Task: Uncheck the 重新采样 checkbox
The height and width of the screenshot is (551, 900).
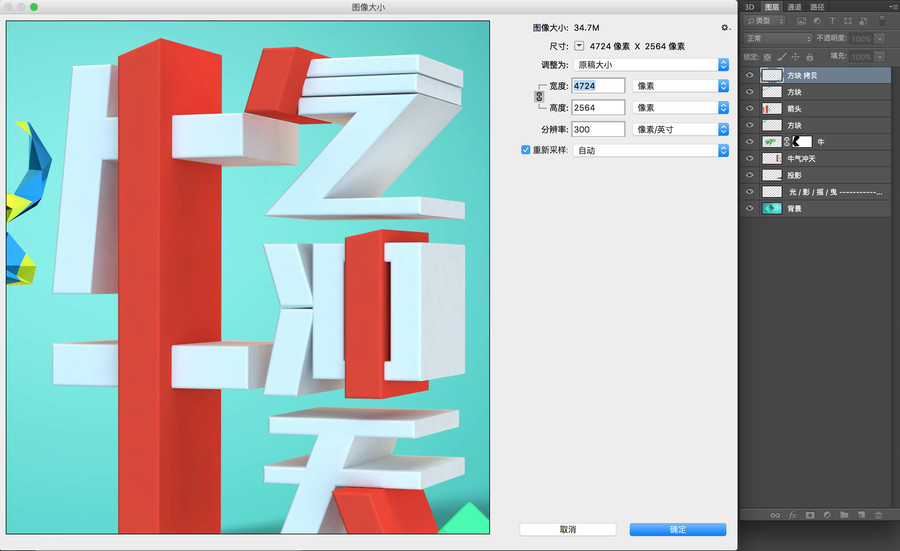Action: tap(525, 150)
